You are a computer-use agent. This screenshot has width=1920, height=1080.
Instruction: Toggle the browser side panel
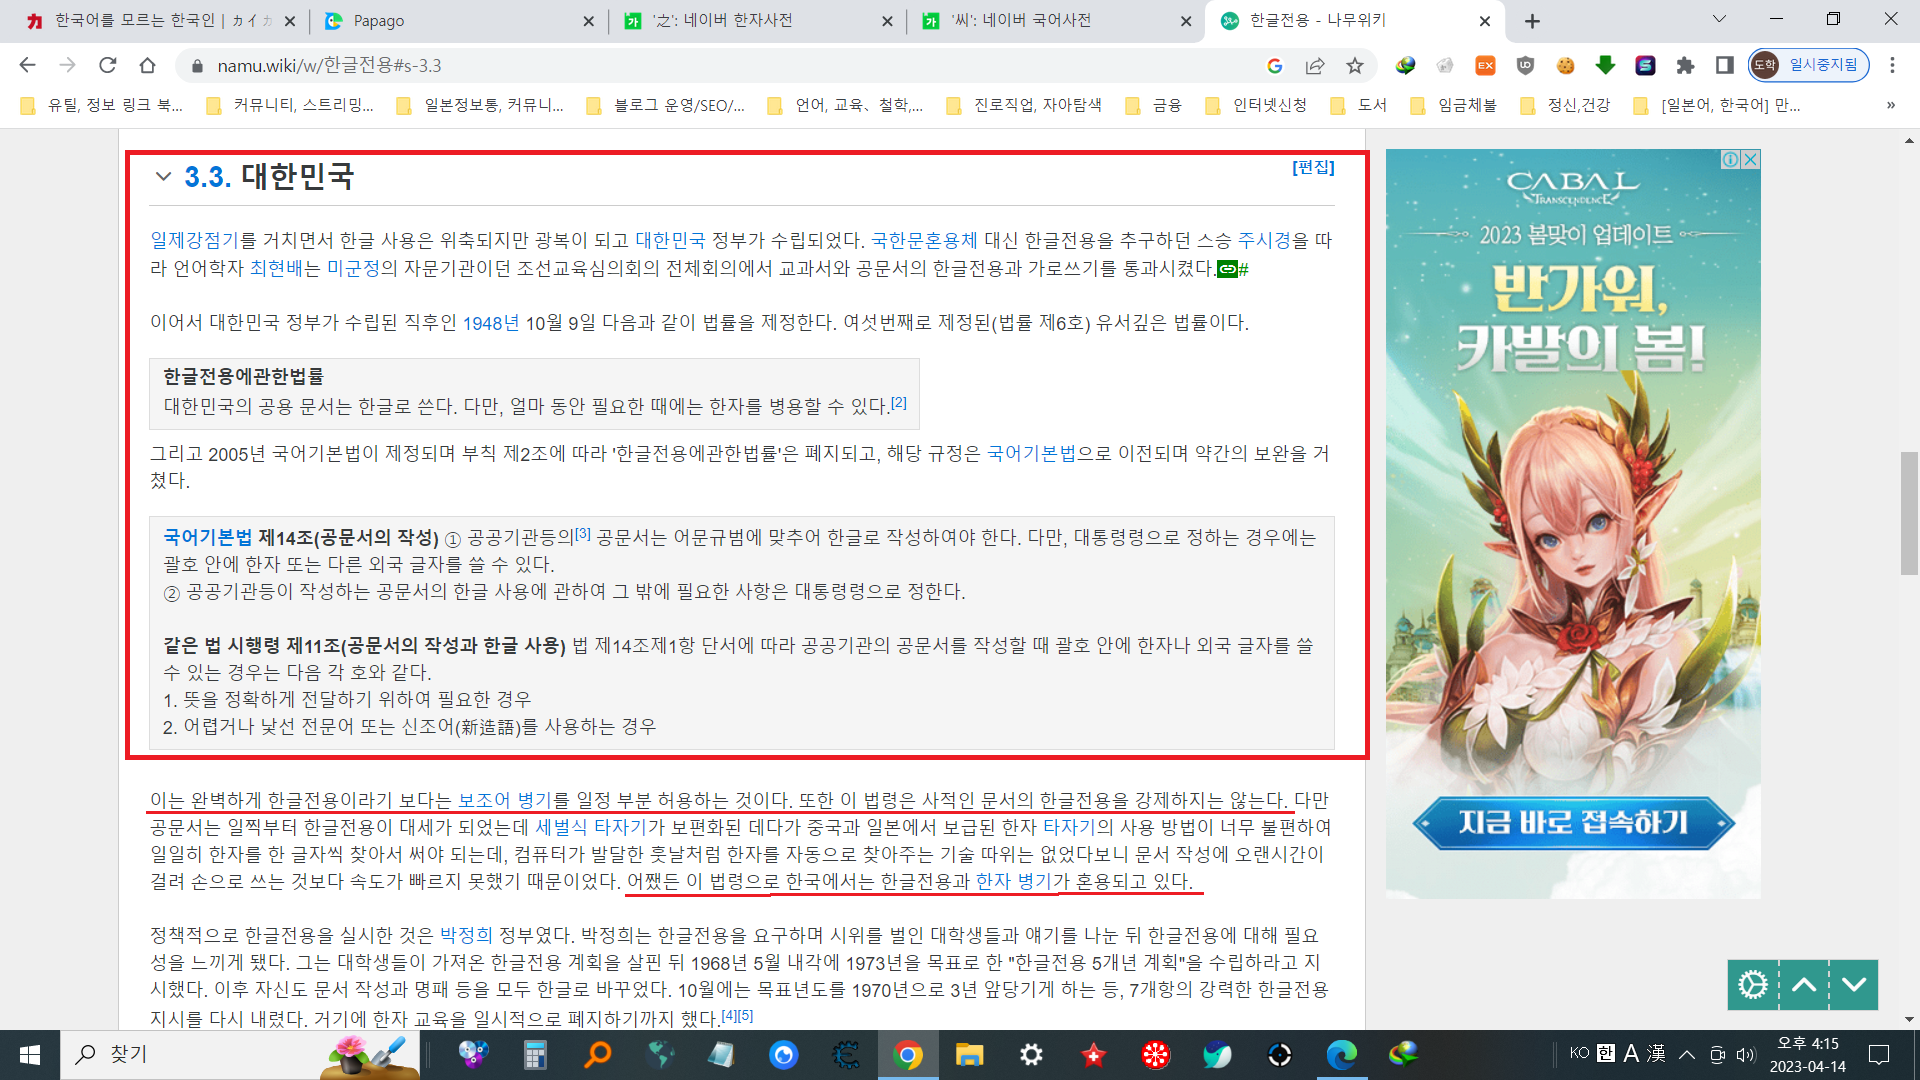pyautogui.click(x=1724, y=65)
